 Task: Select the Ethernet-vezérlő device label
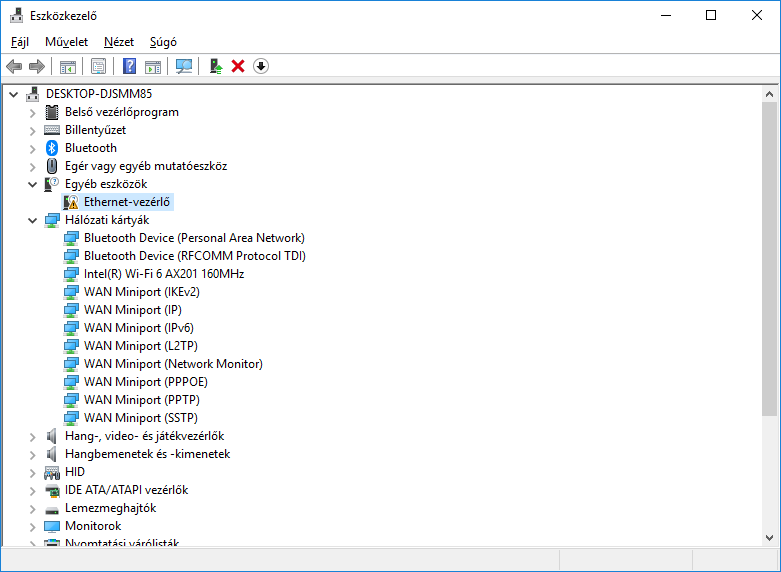coord(127,202)
